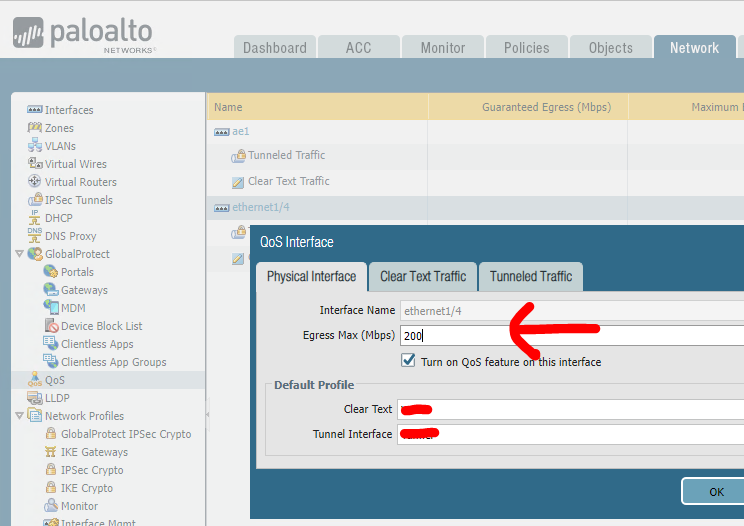The height and width of the screenshot is (526, 744).
Task: Toggle Turn on QoS feature checkbox
Action: point(408,360)
